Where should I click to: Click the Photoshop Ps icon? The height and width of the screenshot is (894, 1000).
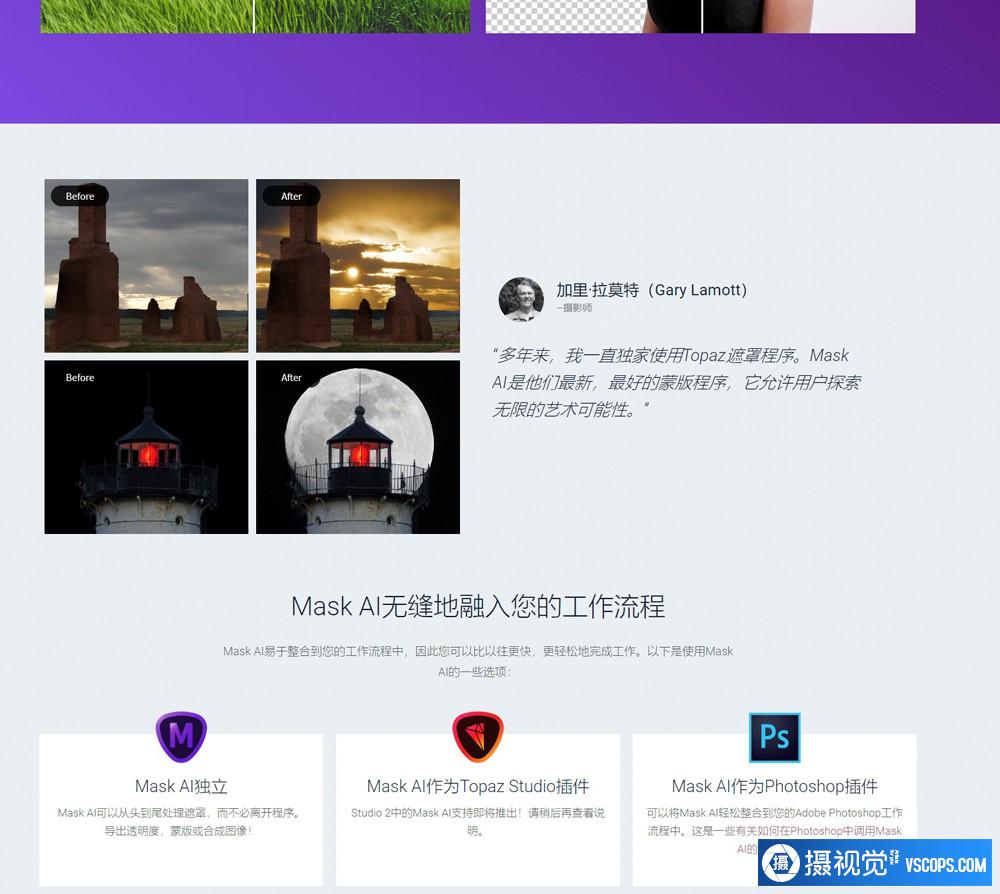point(774,737)
